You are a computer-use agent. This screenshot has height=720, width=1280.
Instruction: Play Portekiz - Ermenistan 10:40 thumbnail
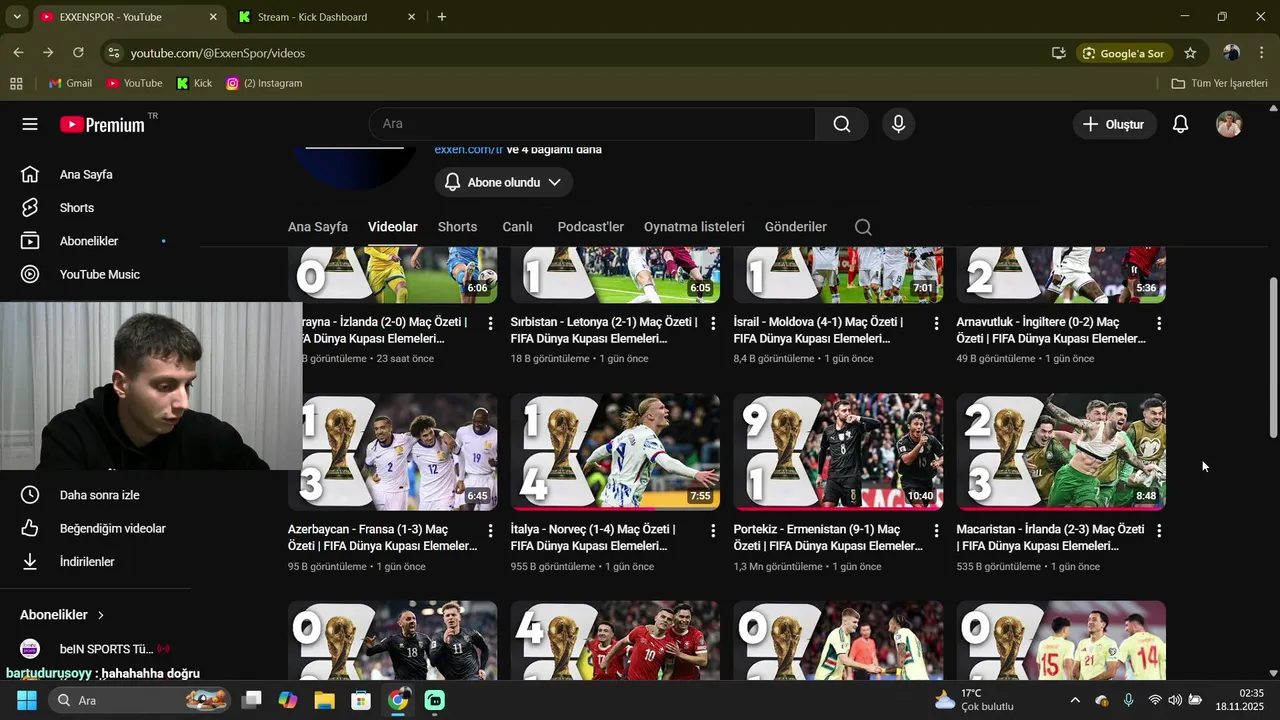point(838,452)
